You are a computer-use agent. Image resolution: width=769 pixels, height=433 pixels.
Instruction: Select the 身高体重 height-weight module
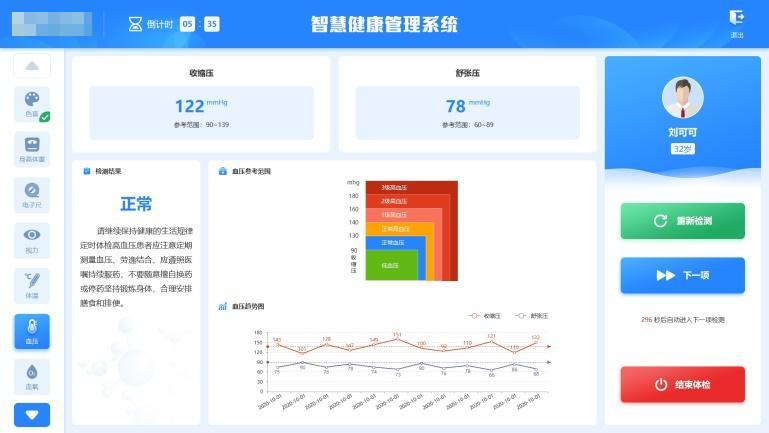(x=31, y=149)
